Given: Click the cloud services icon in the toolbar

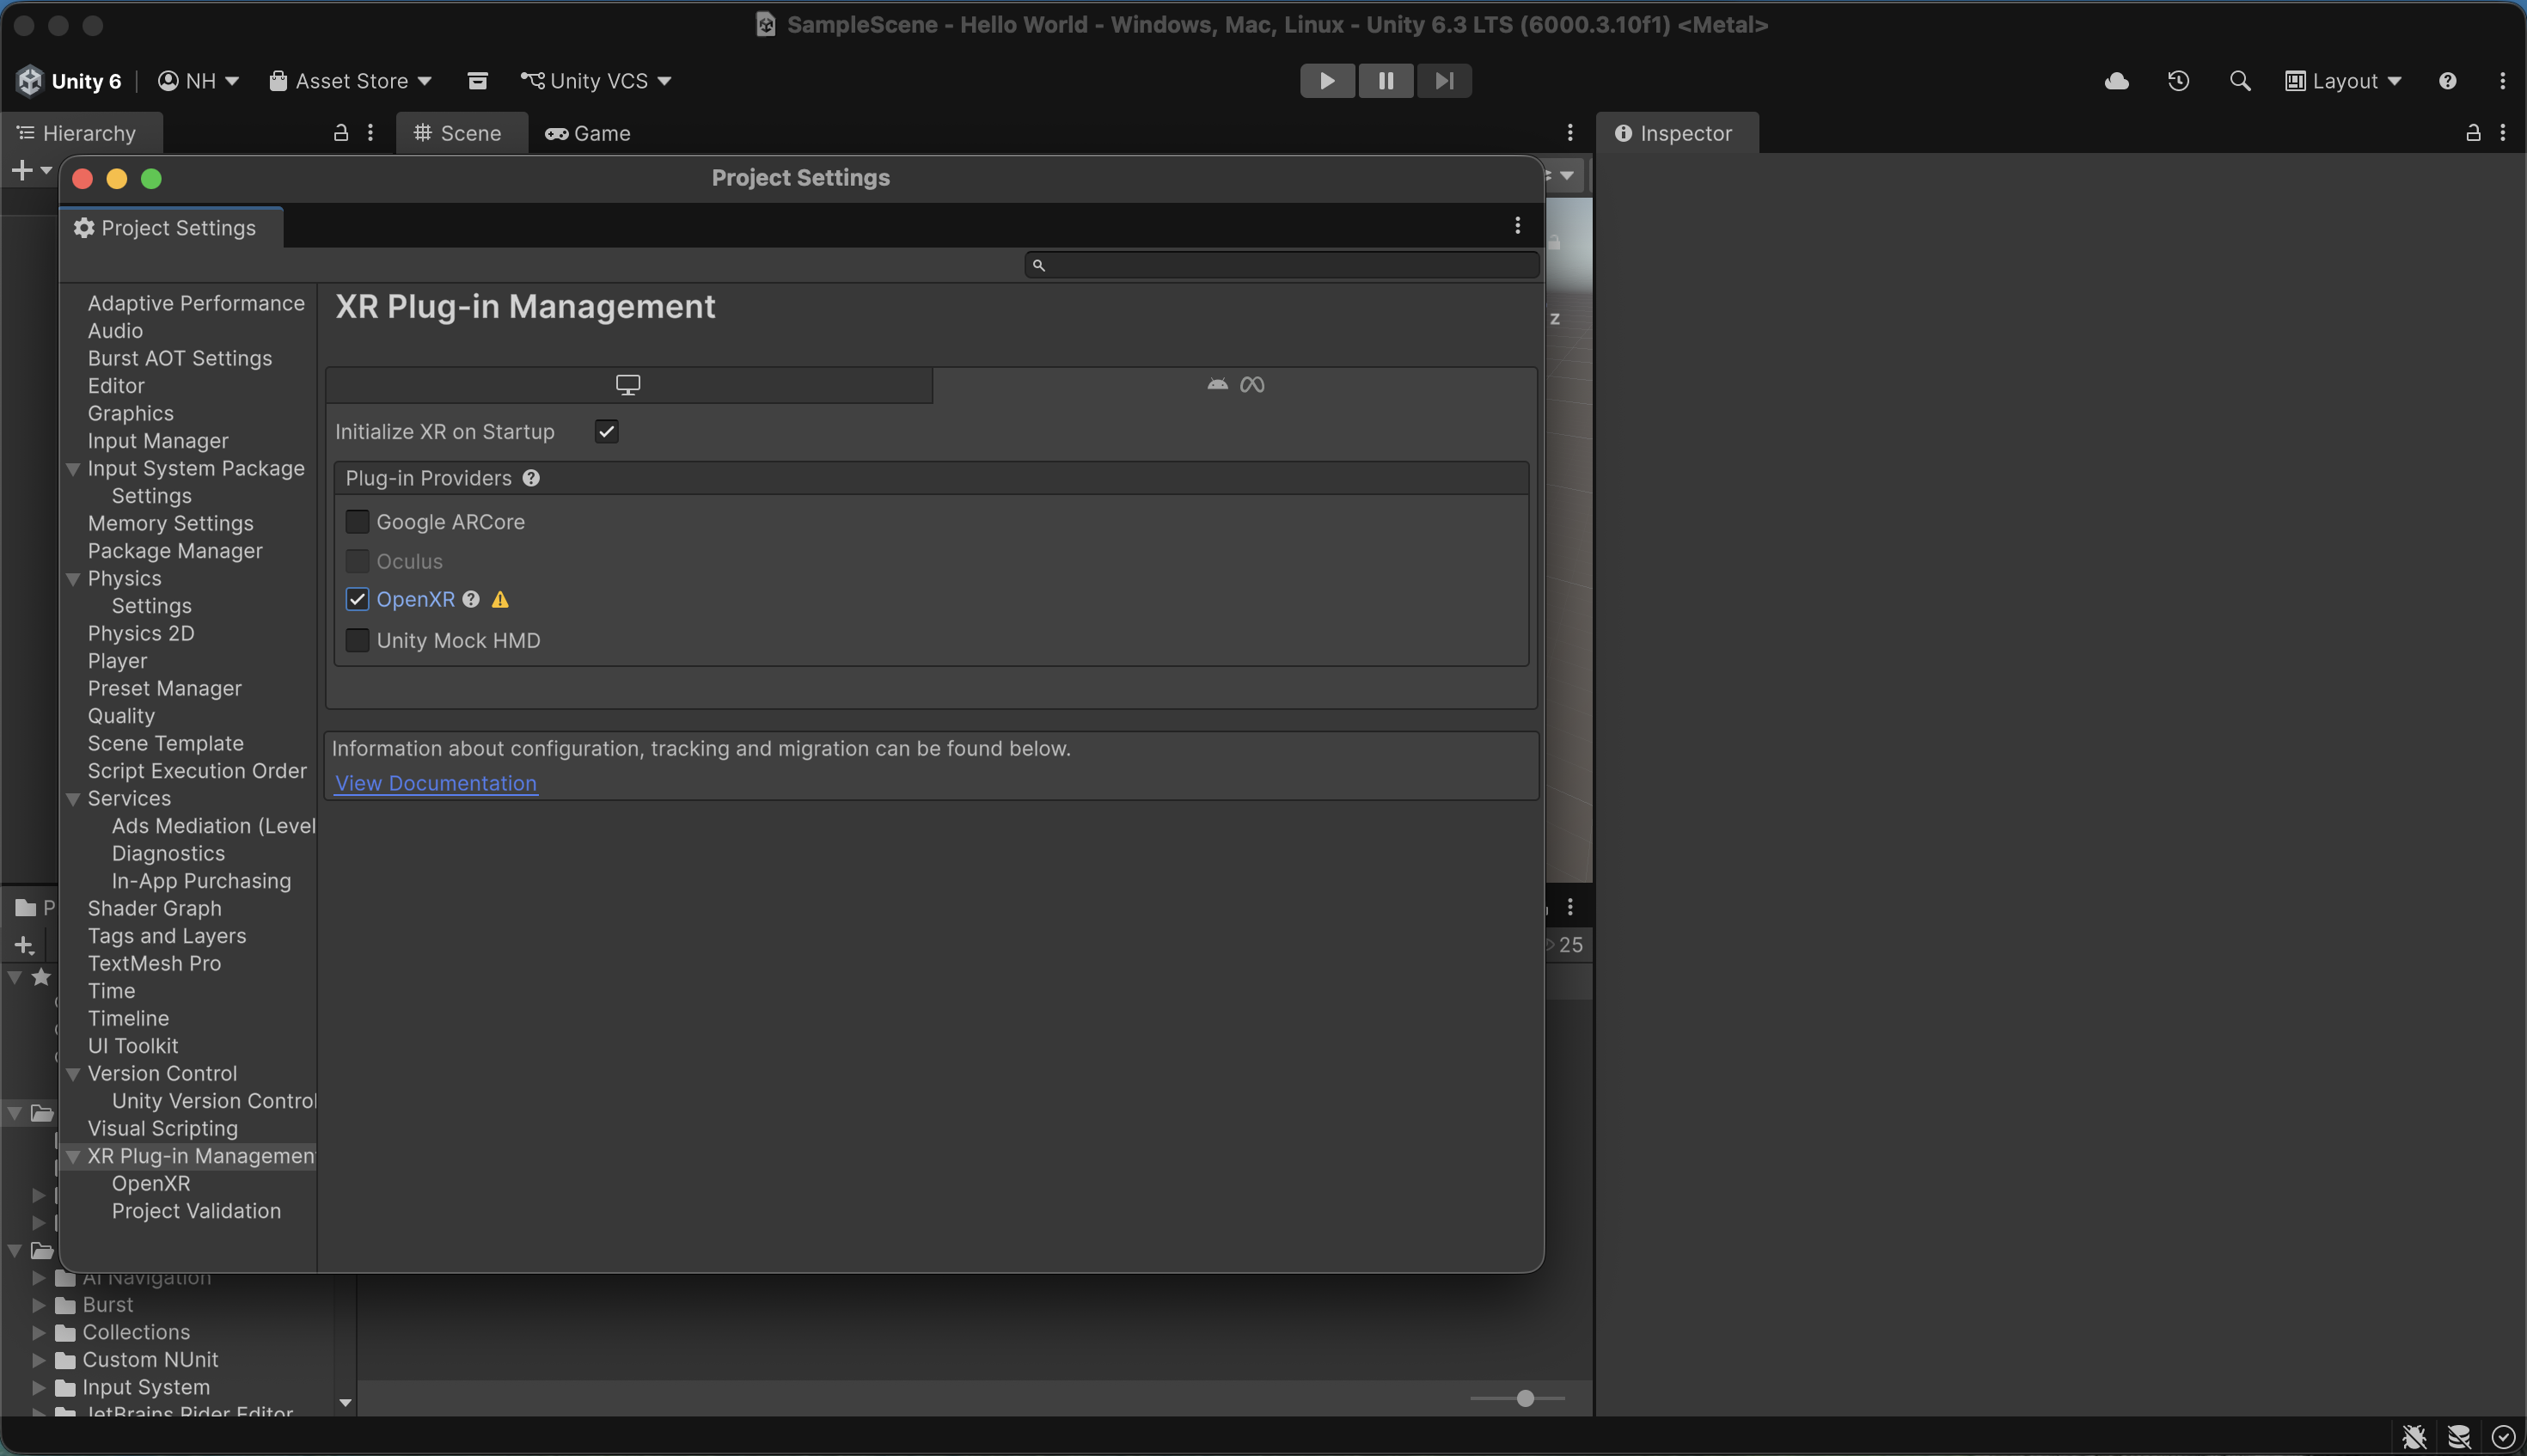Looking at the screenshot, I should coord(2116,80).
